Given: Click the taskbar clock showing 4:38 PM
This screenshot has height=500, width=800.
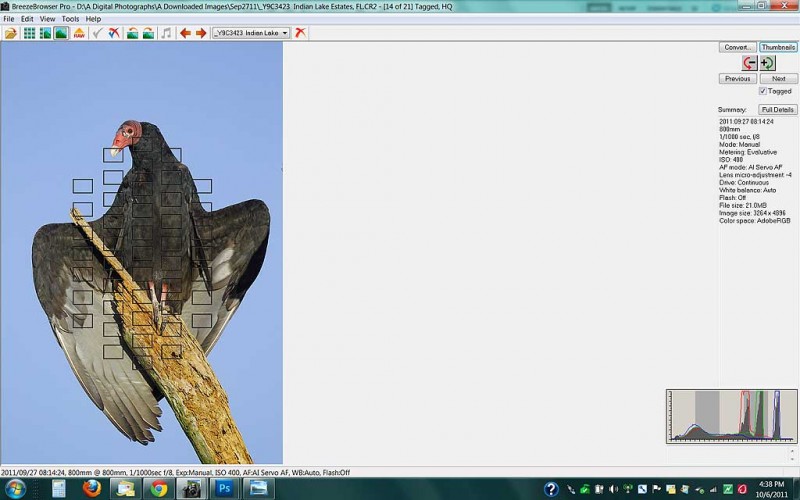Looking at the screenshot, I should 771,489.
